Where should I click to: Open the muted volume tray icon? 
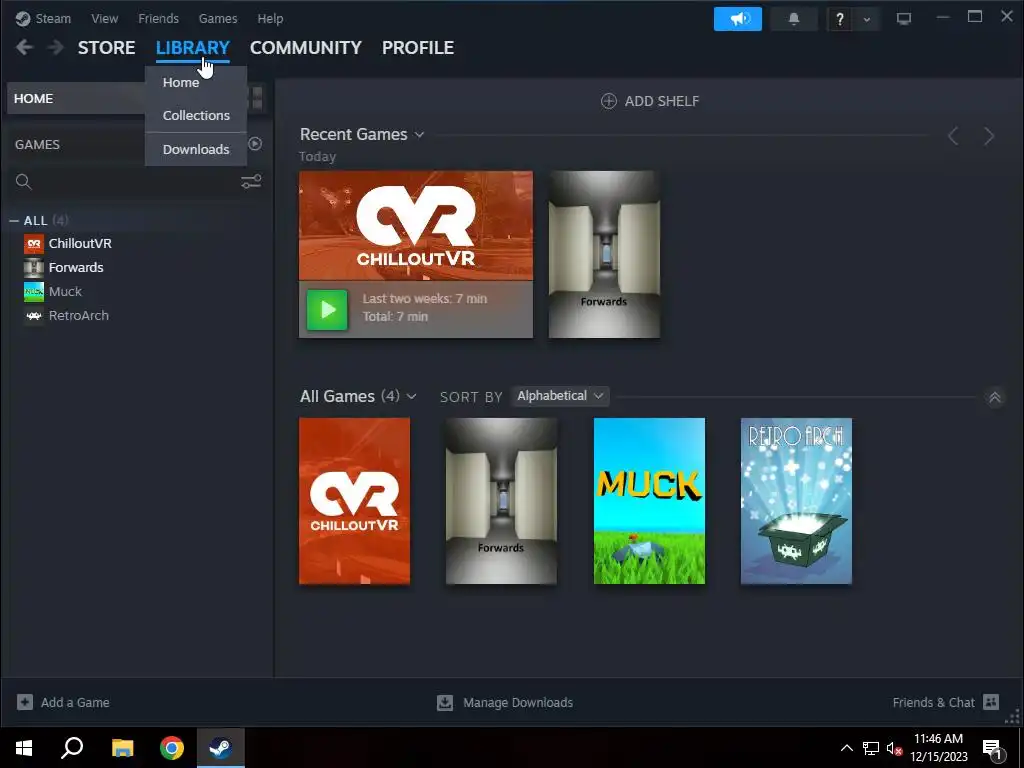pos(894,748)
